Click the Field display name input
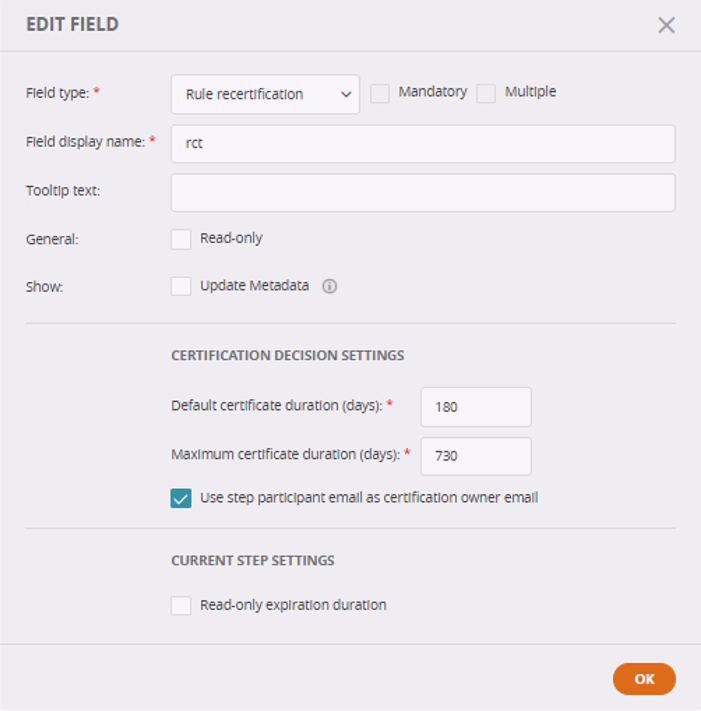 click(423, 144)
